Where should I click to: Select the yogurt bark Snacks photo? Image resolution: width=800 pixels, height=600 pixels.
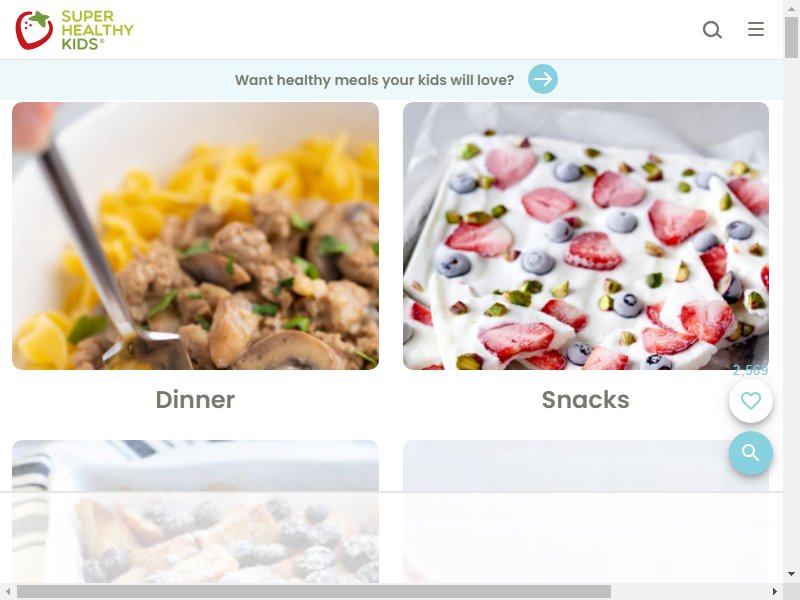coord(586,236)
